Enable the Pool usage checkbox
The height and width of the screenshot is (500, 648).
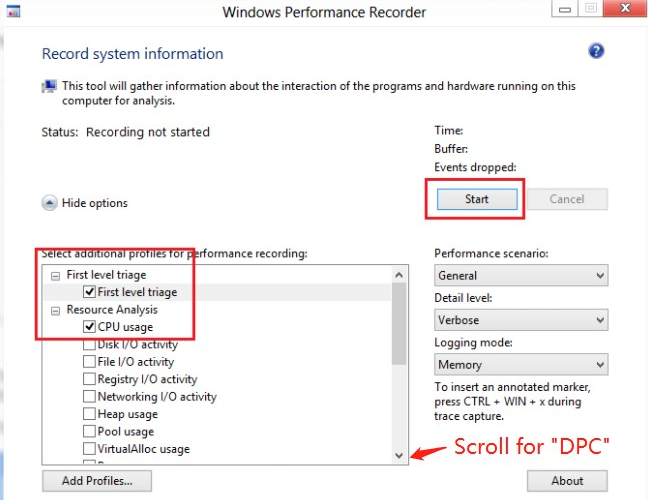tap(89, 431)
